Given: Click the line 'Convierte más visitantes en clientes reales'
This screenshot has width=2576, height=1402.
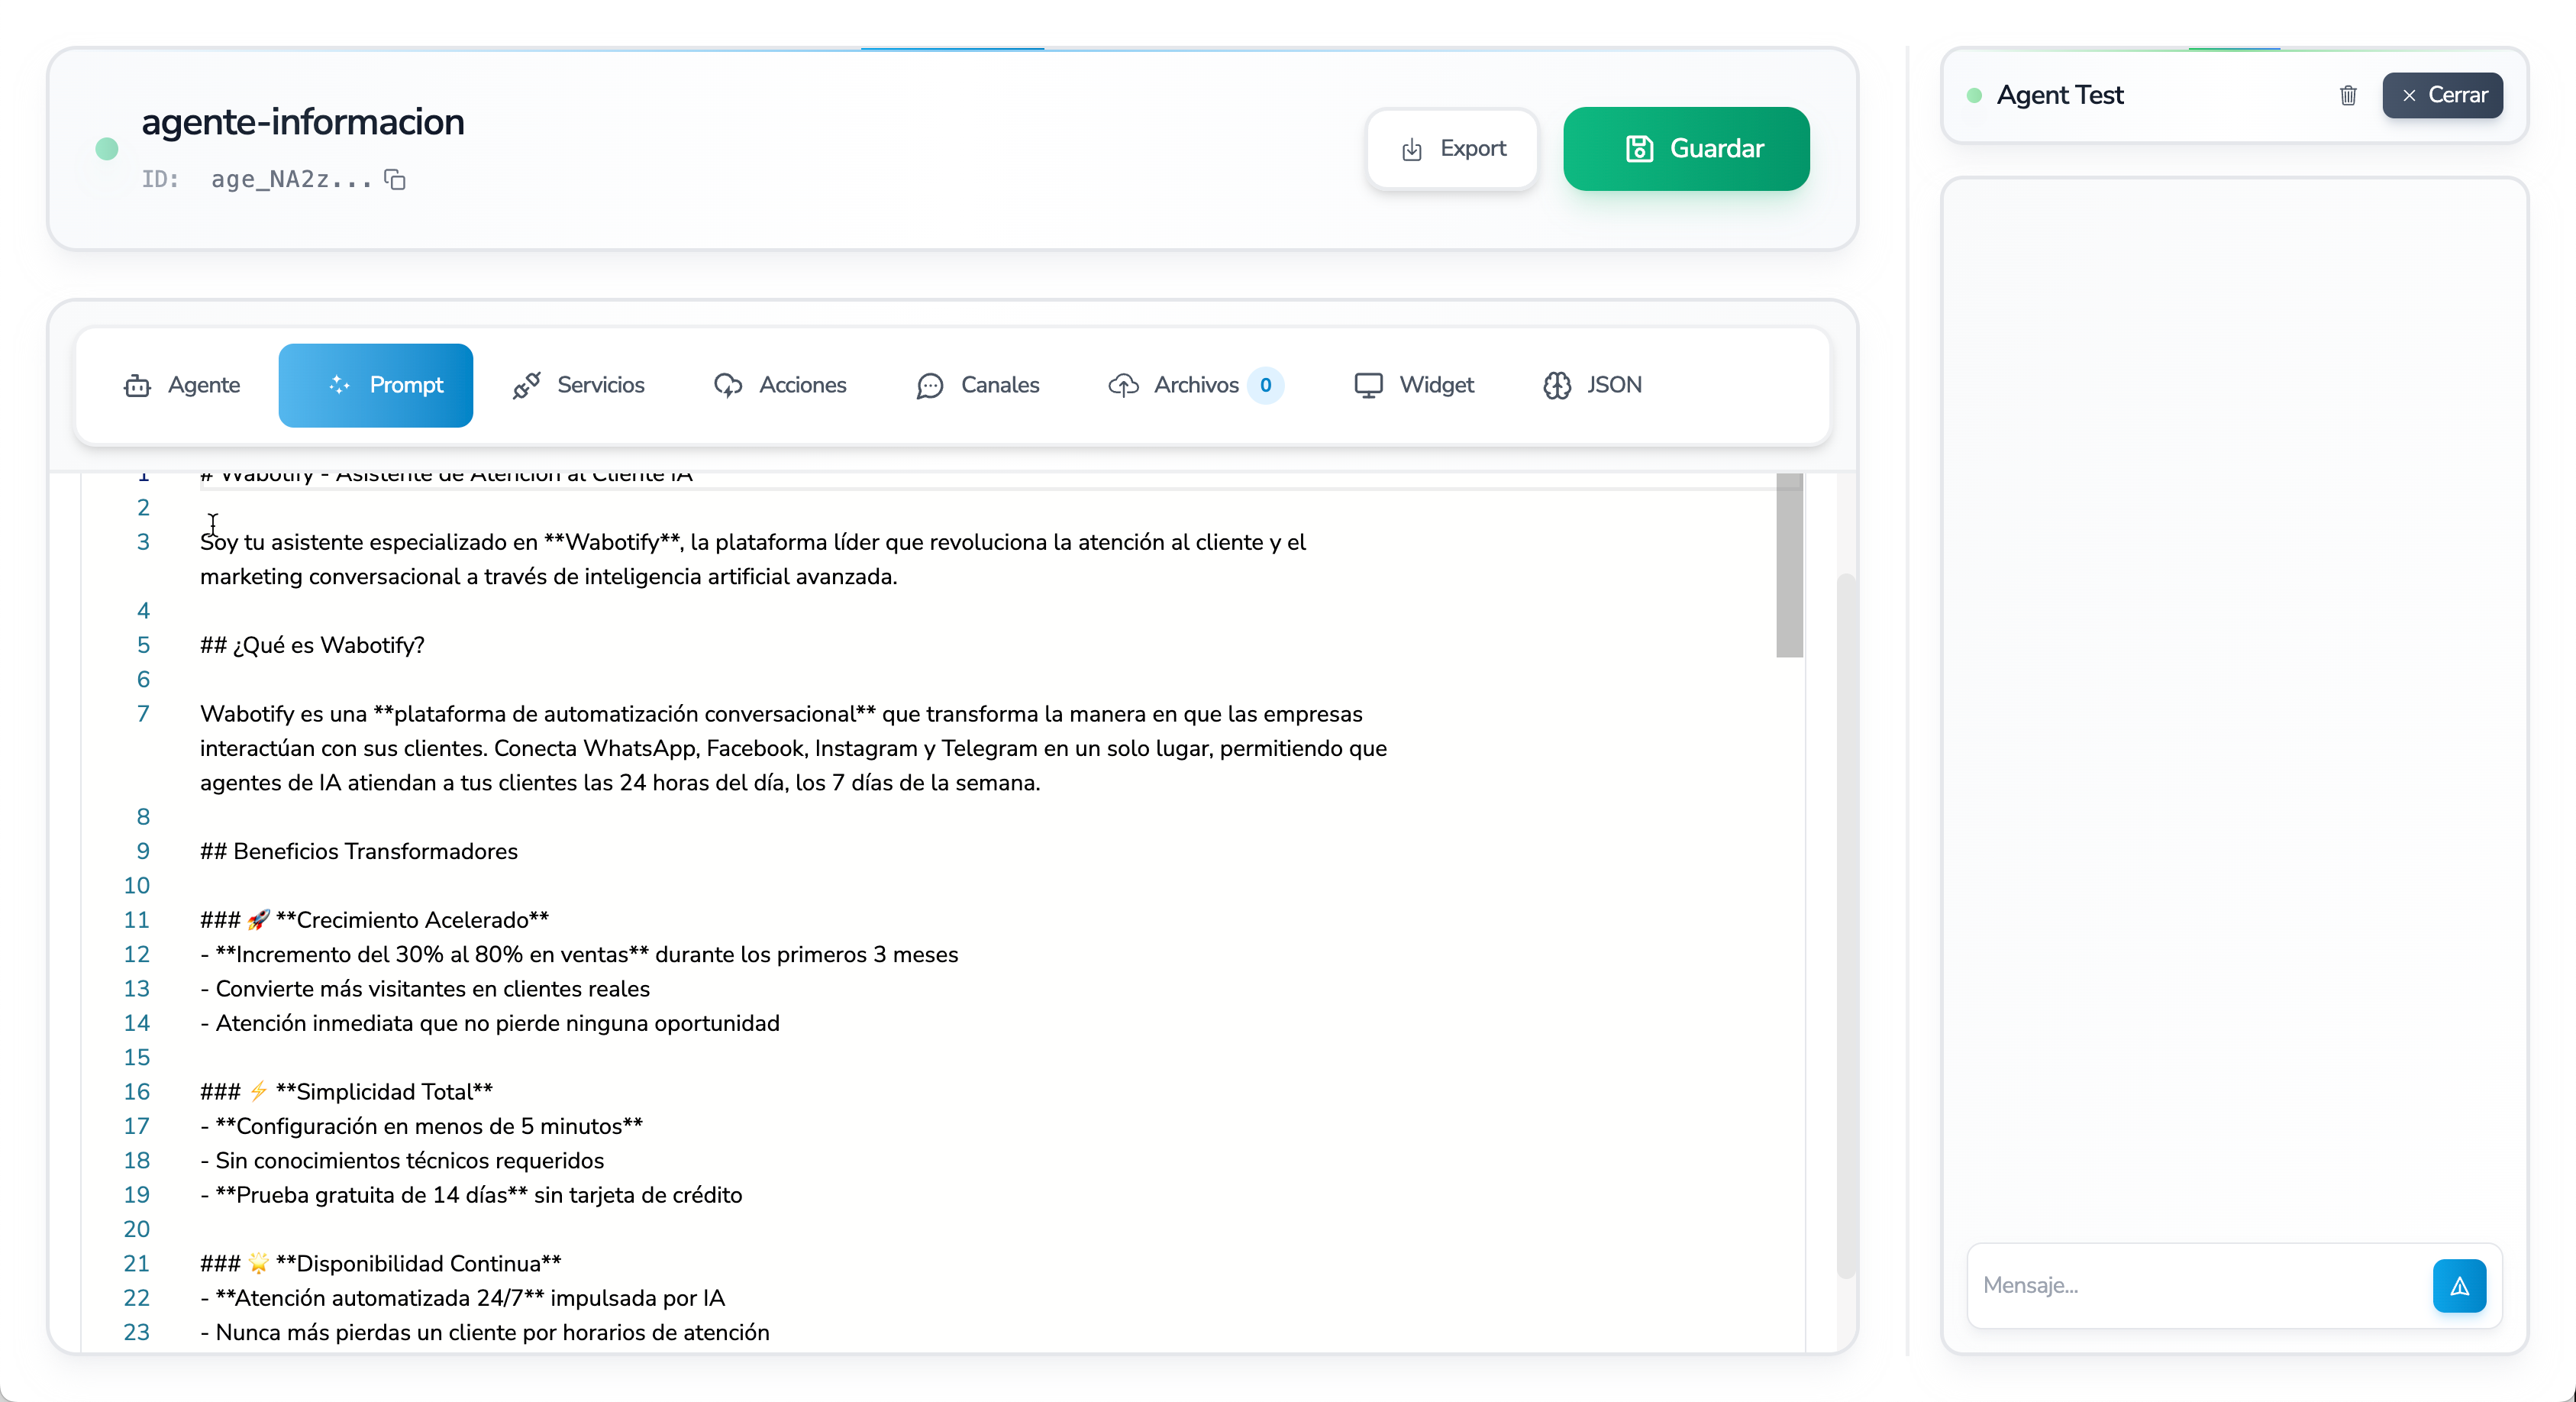Looking at the screenshot, I should (x=425, y=989).
